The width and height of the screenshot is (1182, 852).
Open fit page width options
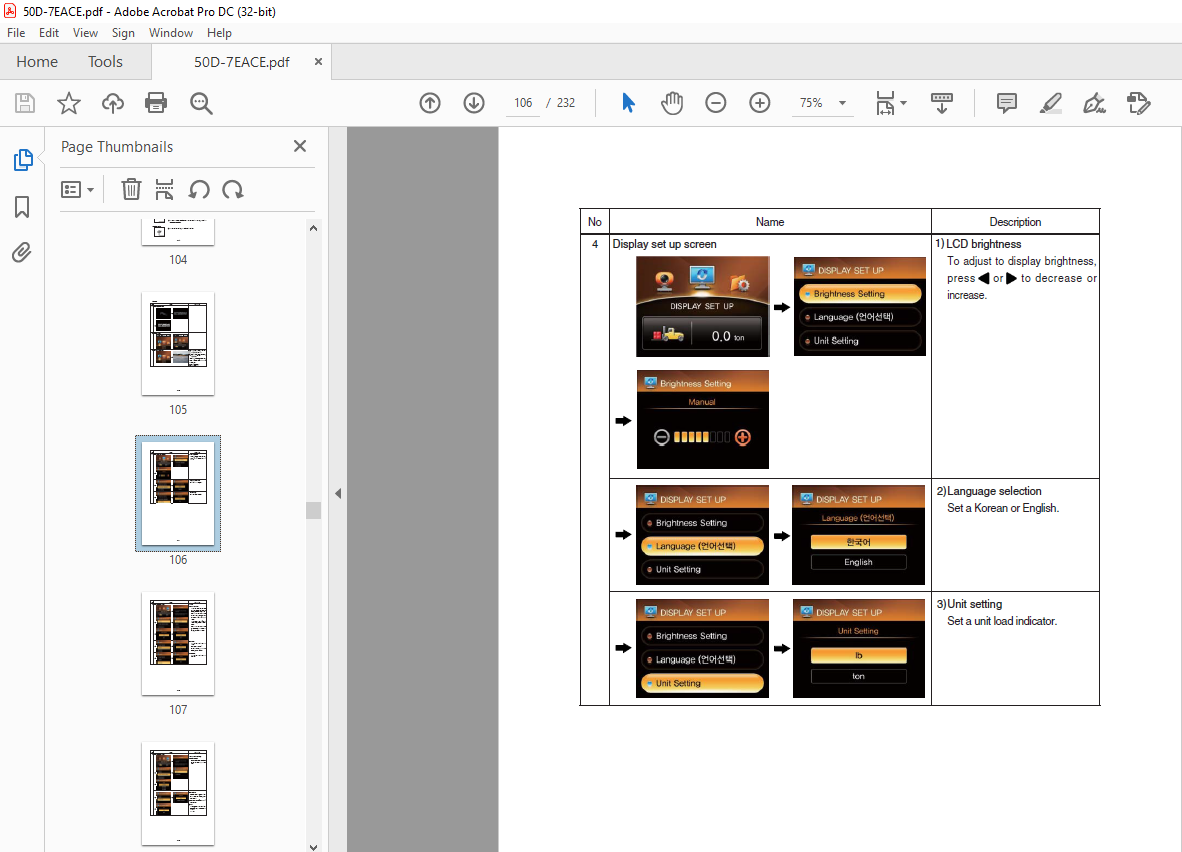click(x=890, y=103)
